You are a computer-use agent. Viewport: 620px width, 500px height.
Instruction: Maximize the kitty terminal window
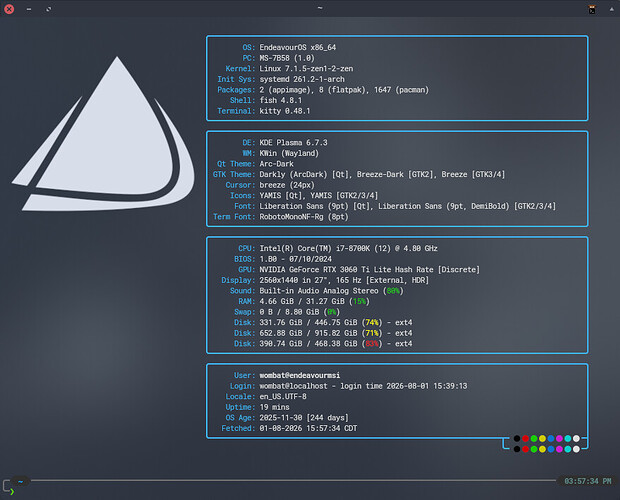point(48,9)
